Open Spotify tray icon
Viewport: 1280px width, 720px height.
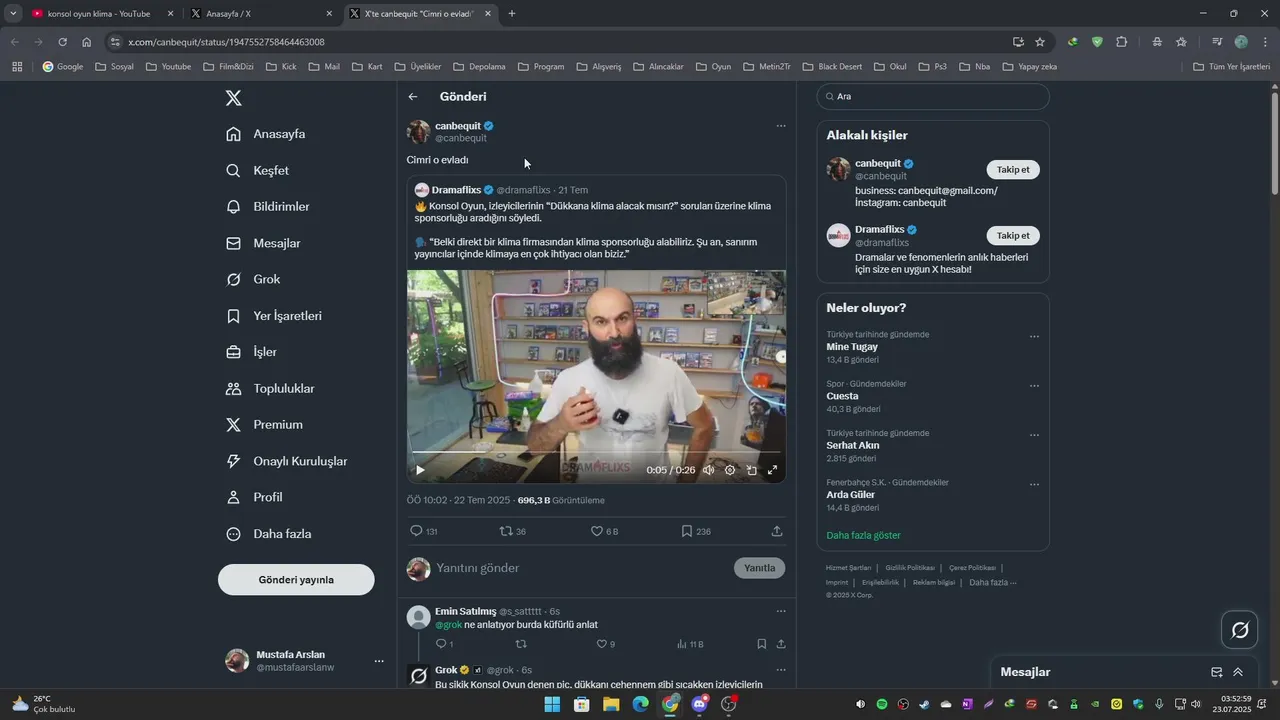click(882, 704)
